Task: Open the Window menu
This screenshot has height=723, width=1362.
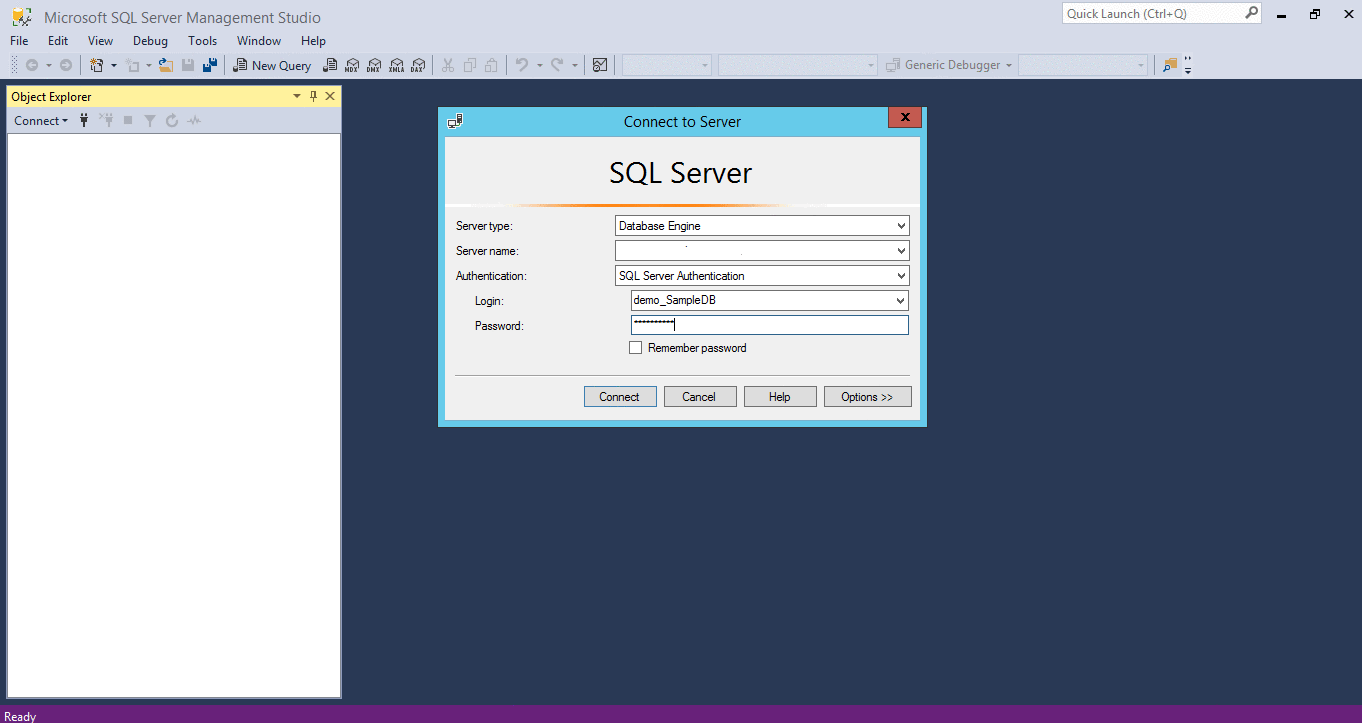Action: point(259,41)
